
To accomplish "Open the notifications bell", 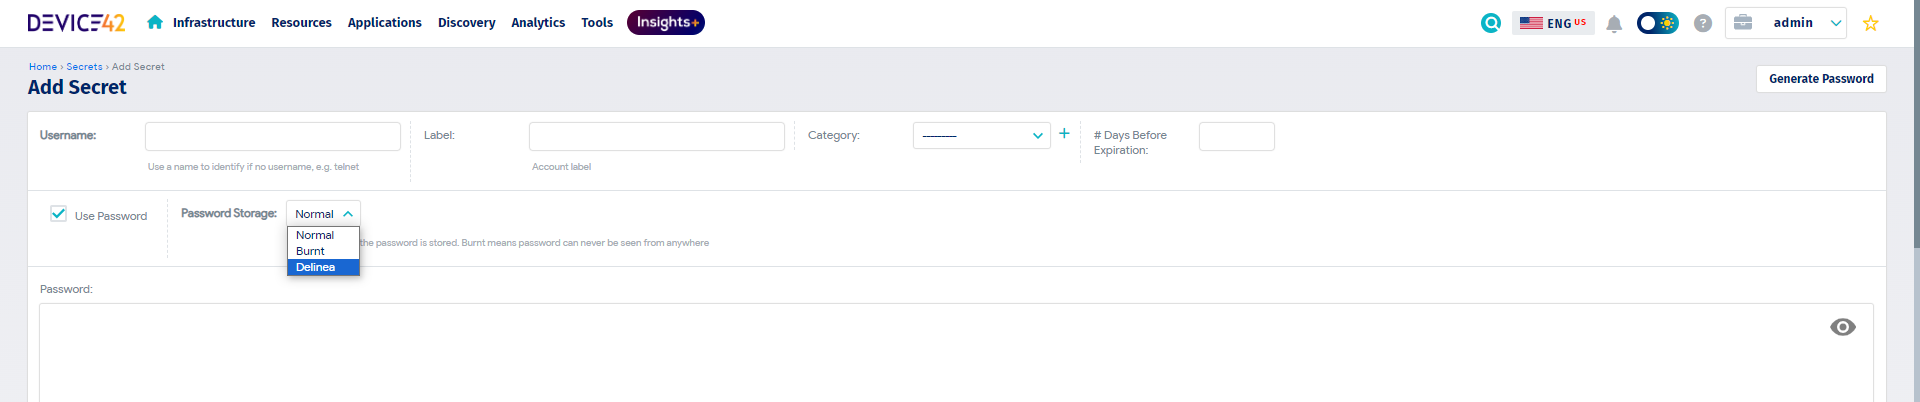I will 1613,24.
